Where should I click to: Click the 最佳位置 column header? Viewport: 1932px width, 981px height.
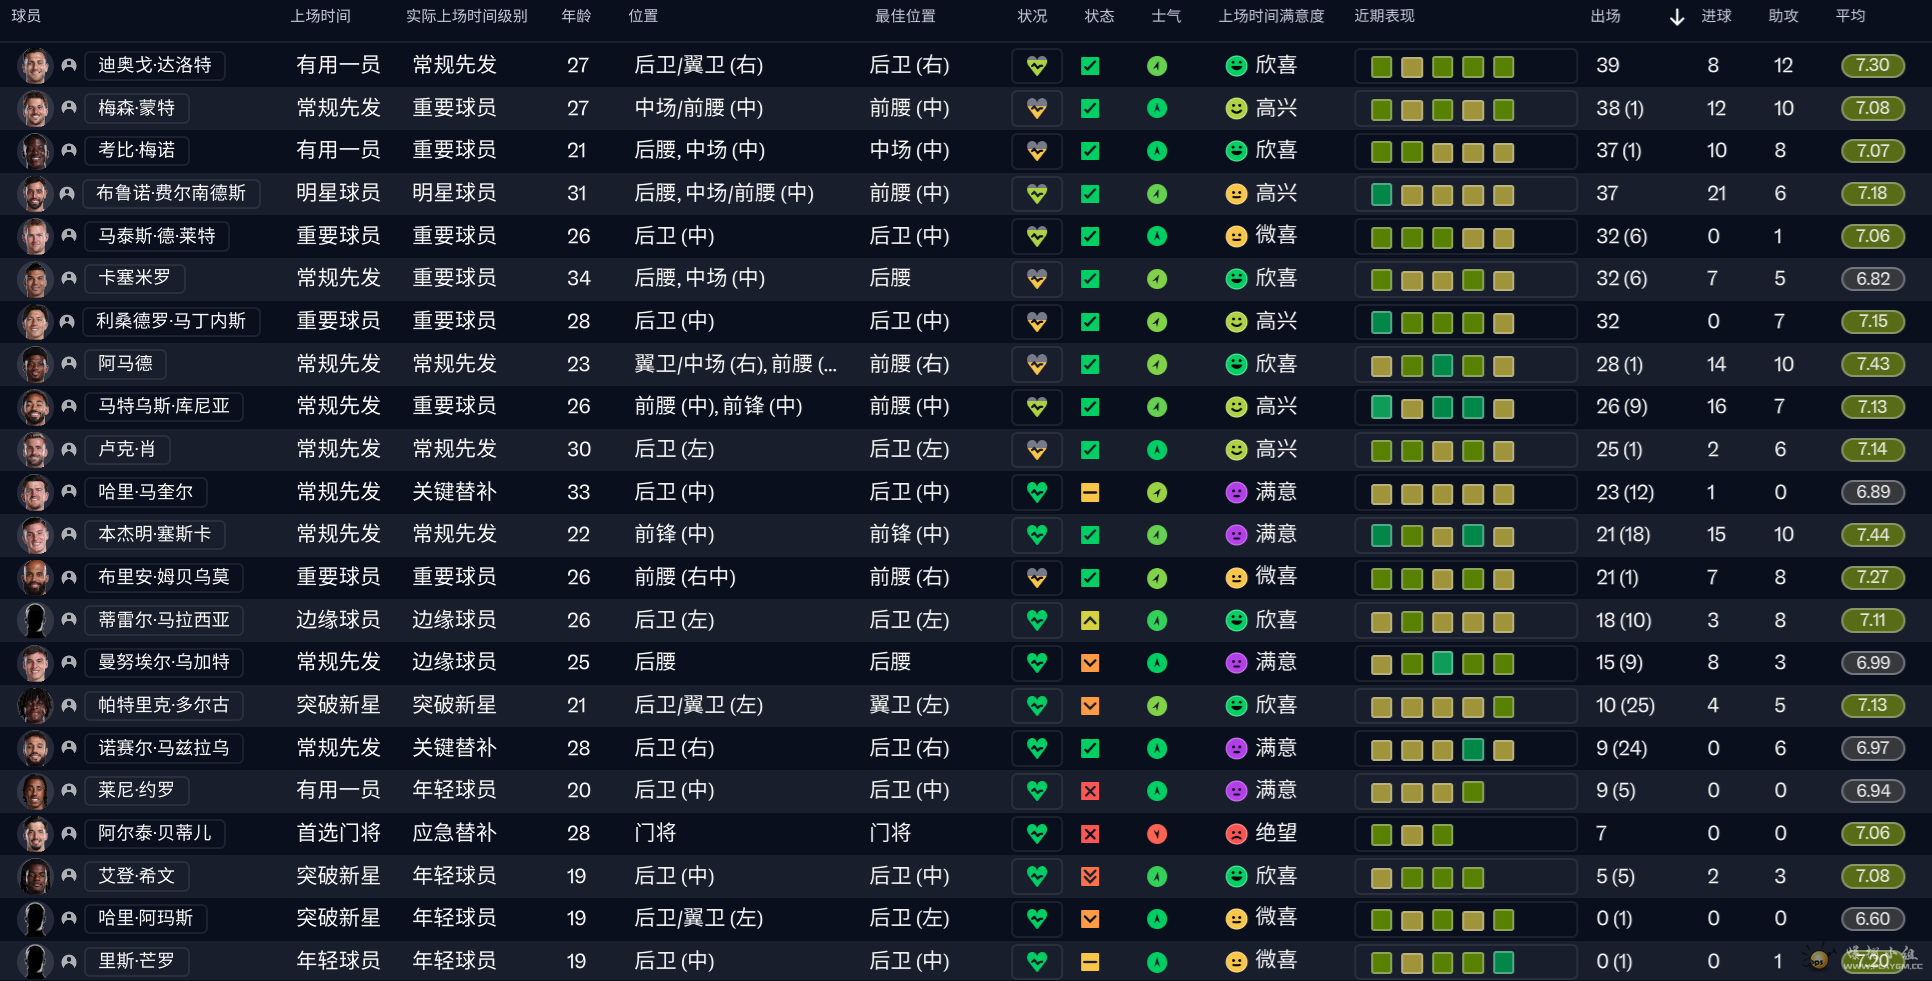(905, 16)
